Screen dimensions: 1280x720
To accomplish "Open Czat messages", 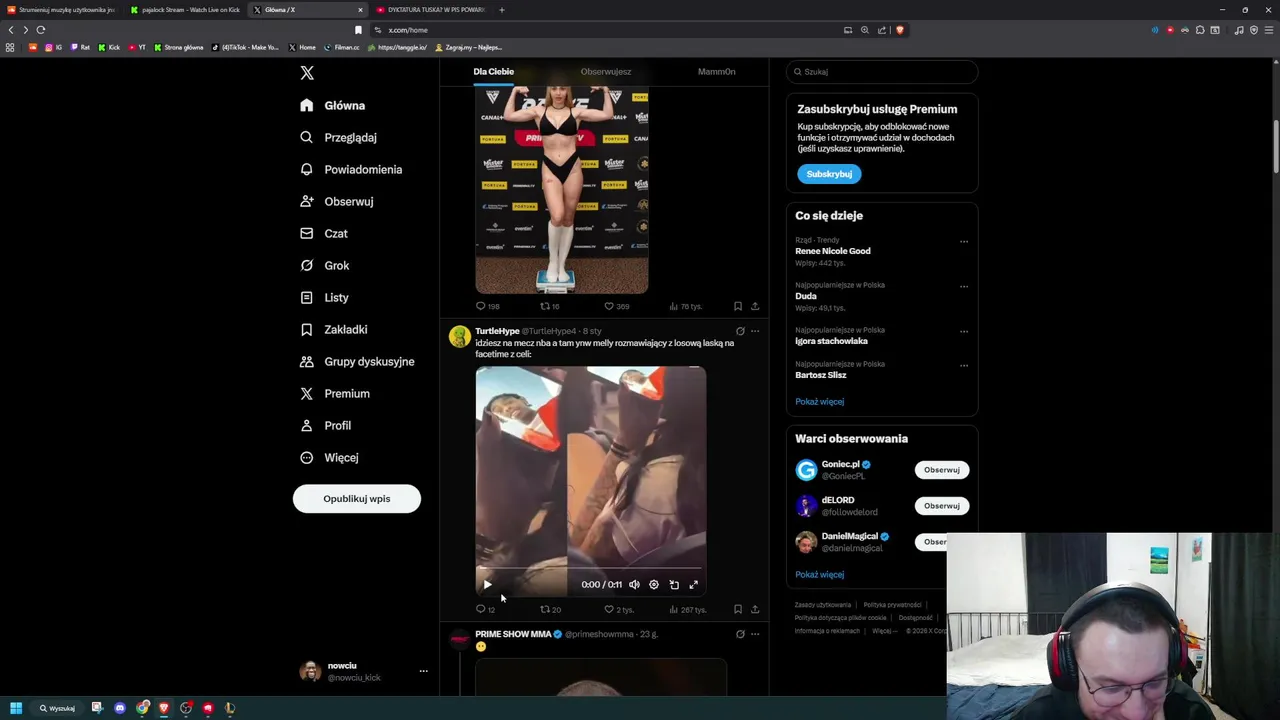I will coord(324,233).
